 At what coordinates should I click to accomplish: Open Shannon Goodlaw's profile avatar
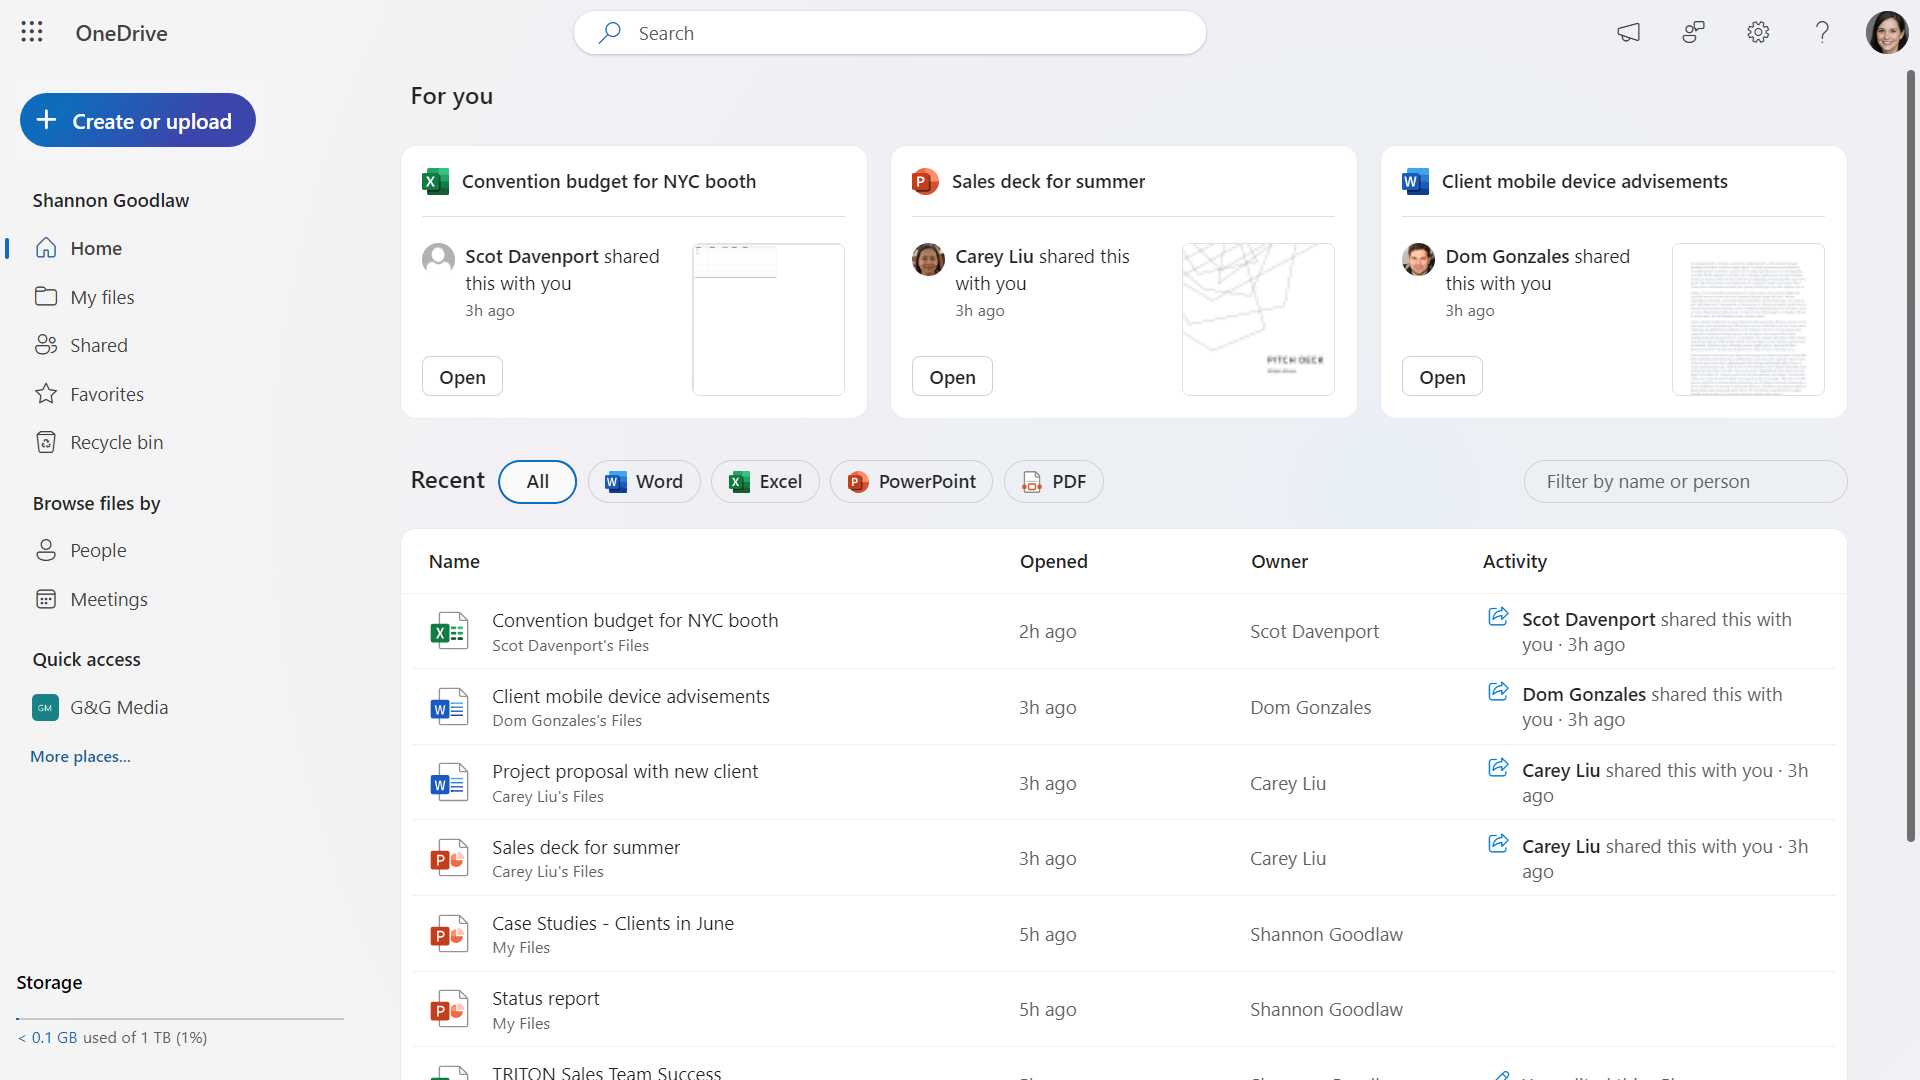pos(1888,32)
